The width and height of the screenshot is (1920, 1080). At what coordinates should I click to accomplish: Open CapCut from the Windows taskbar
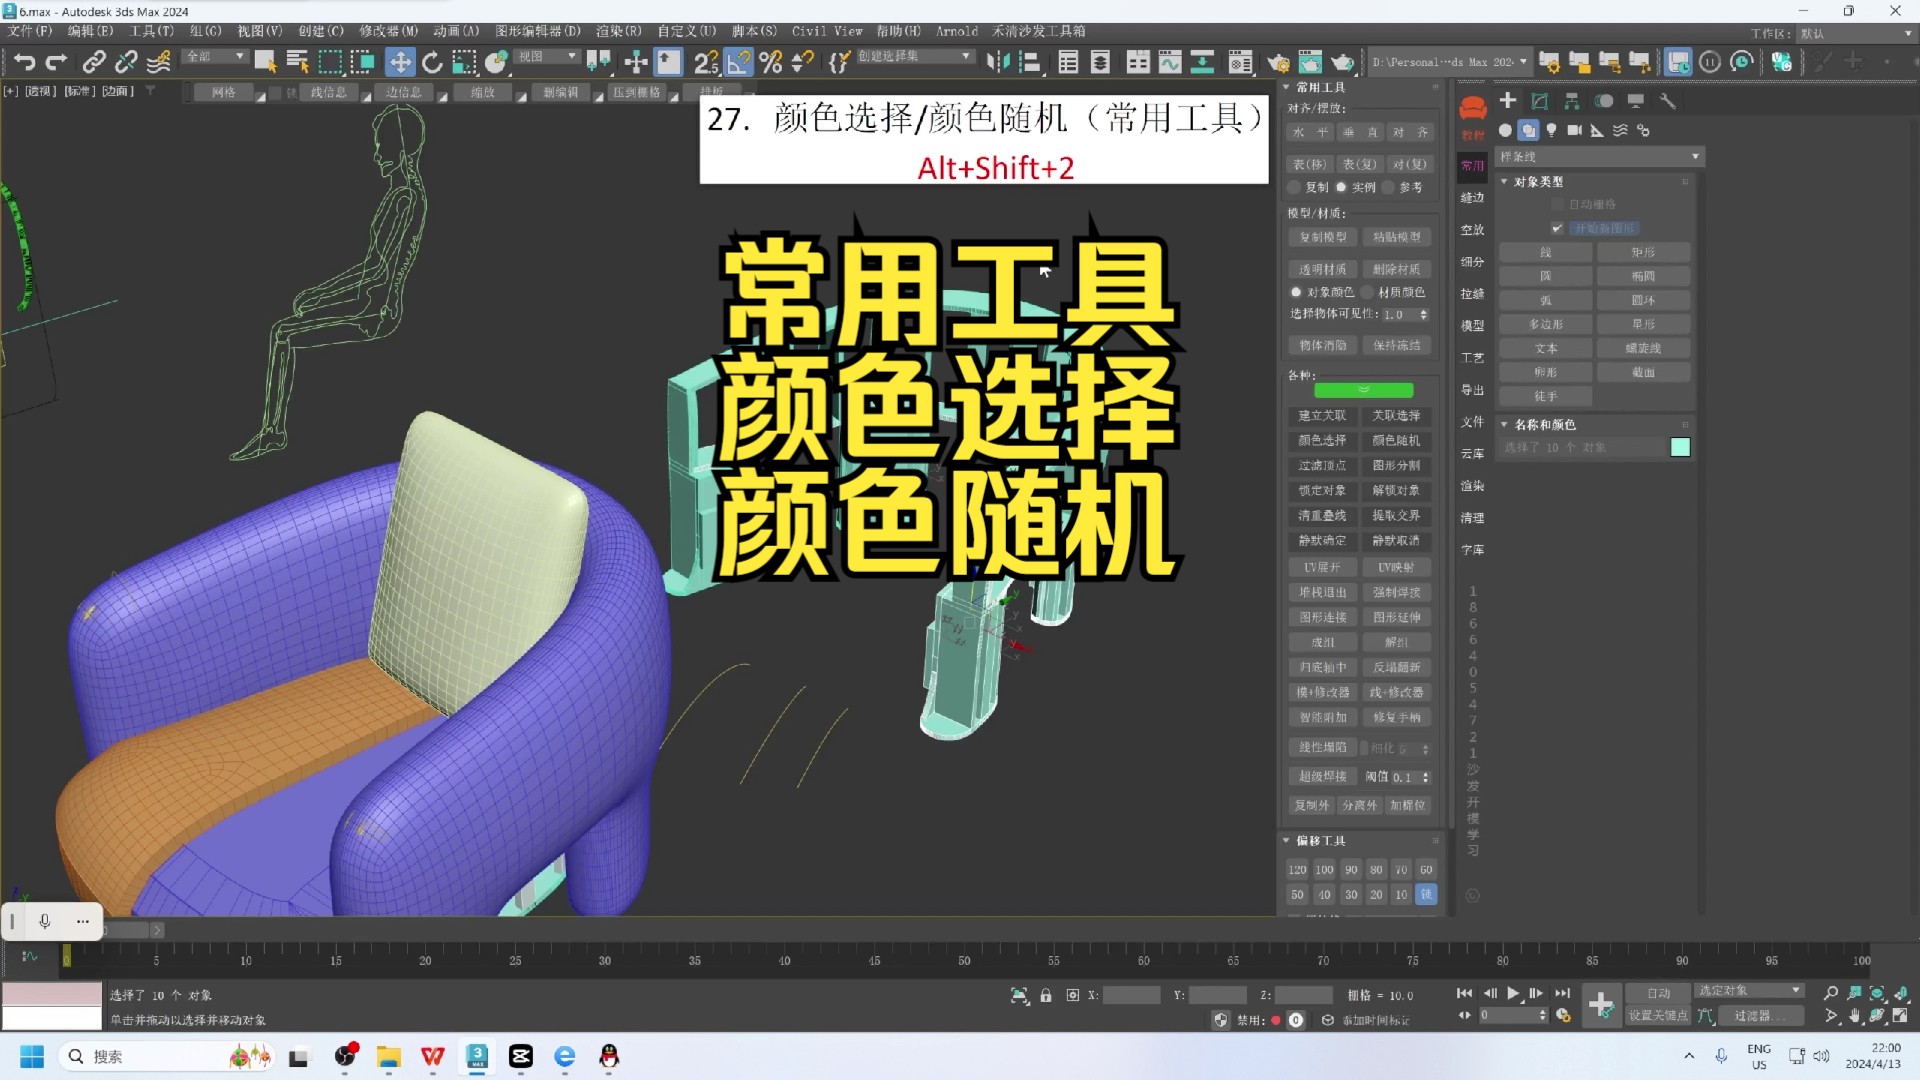[521, 1057]
